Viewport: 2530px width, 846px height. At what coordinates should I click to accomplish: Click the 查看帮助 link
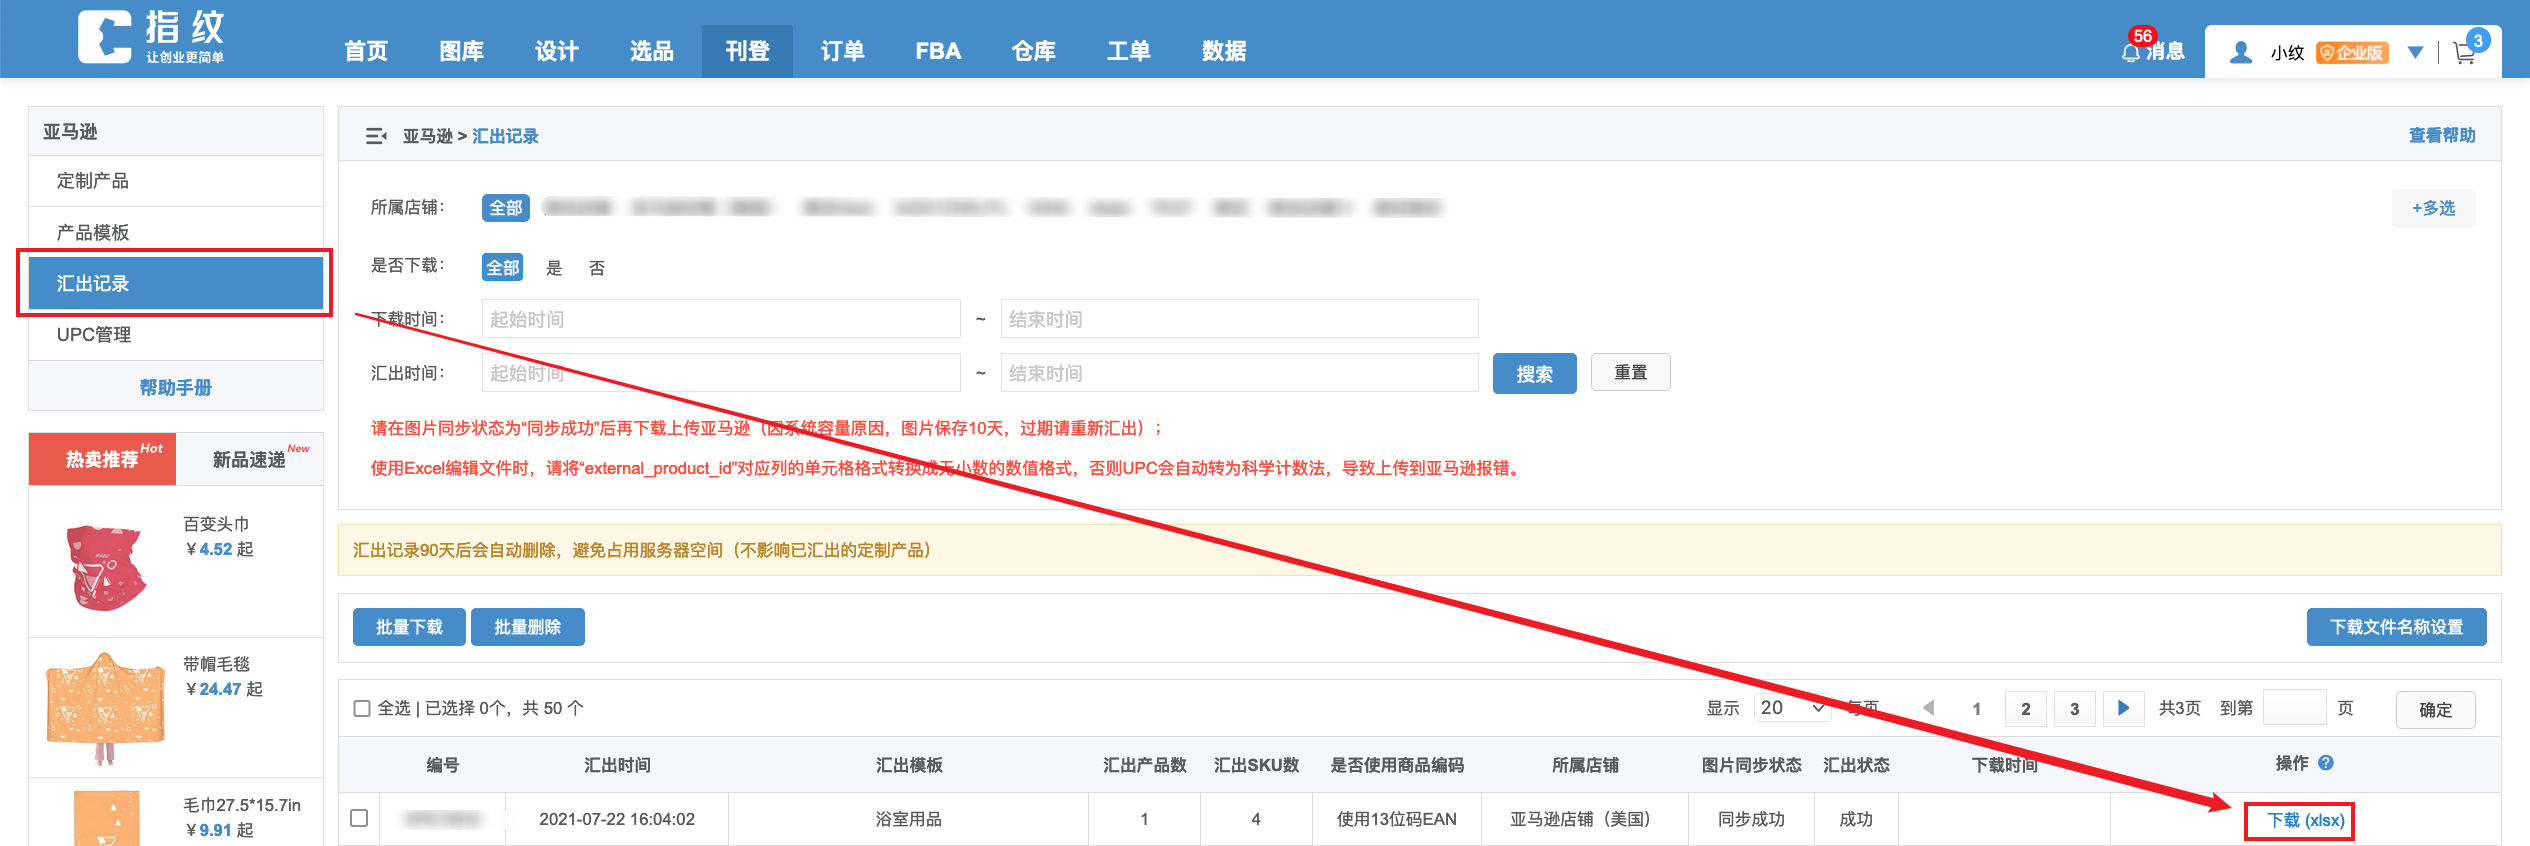pyautogui.click(x=2442, y=136)
